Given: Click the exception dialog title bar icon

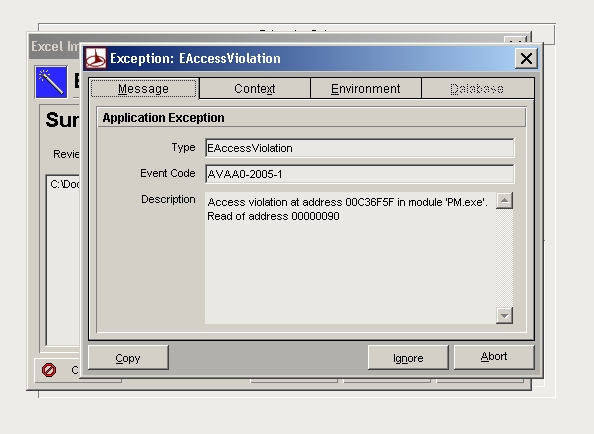Looking at the screenshot, I should (95, 58).
